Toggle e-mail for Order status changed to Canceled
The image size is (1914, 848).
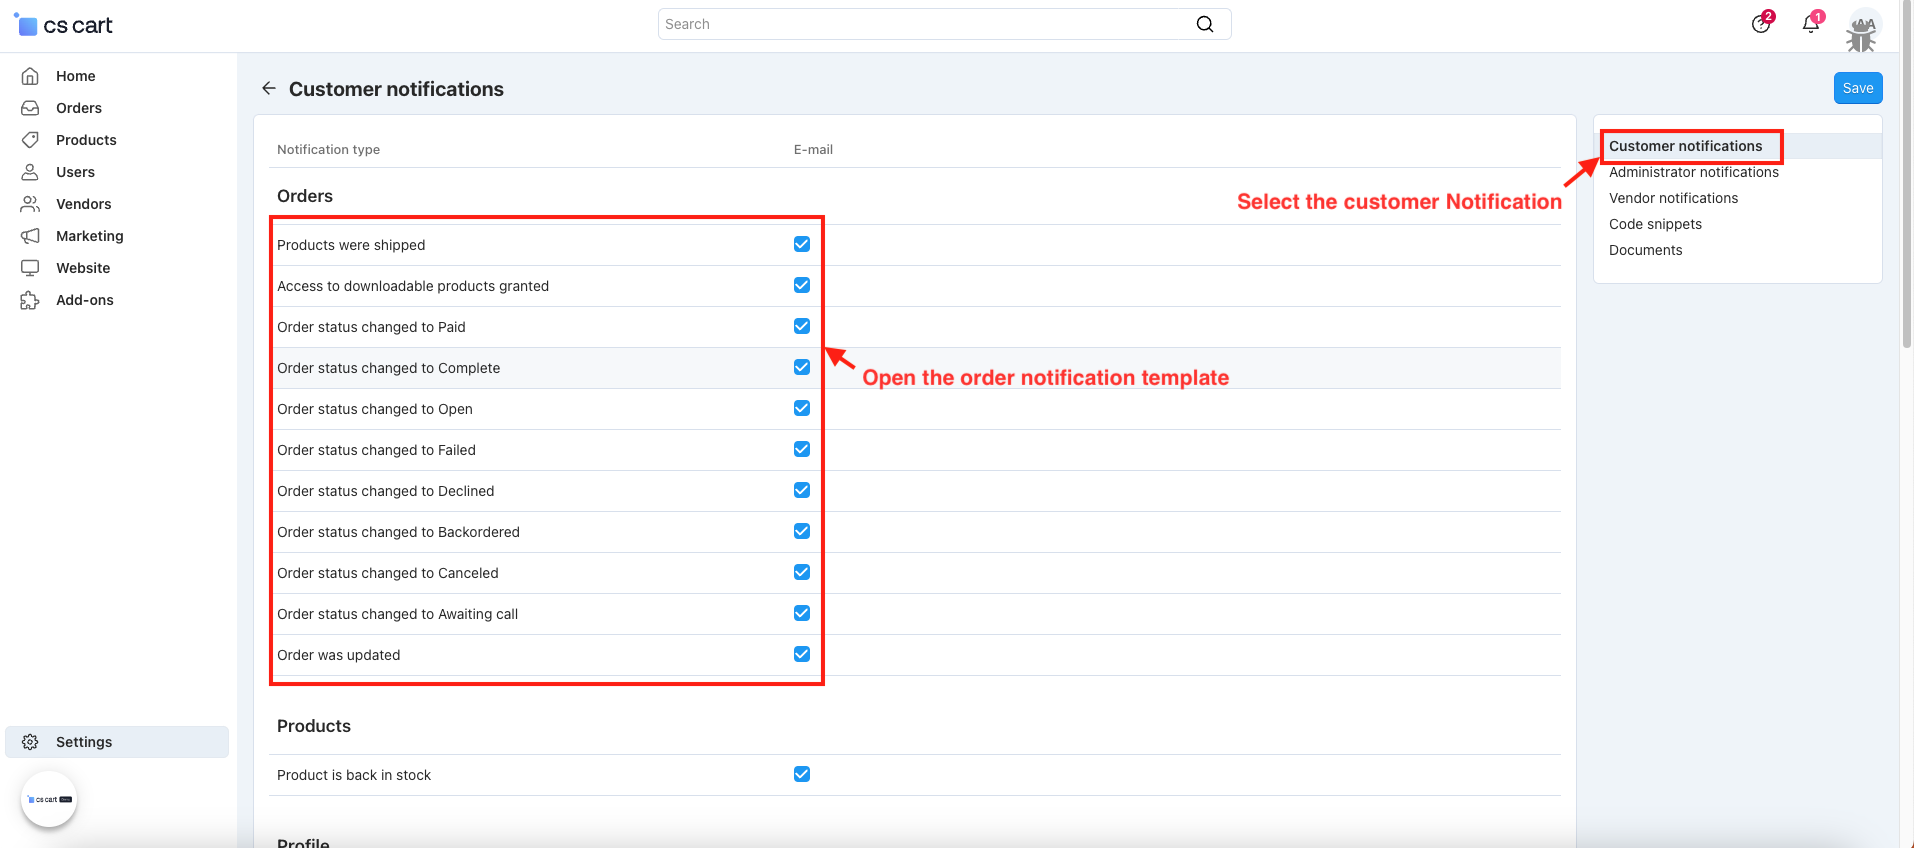pyautogui.click(x=802, y=572)
